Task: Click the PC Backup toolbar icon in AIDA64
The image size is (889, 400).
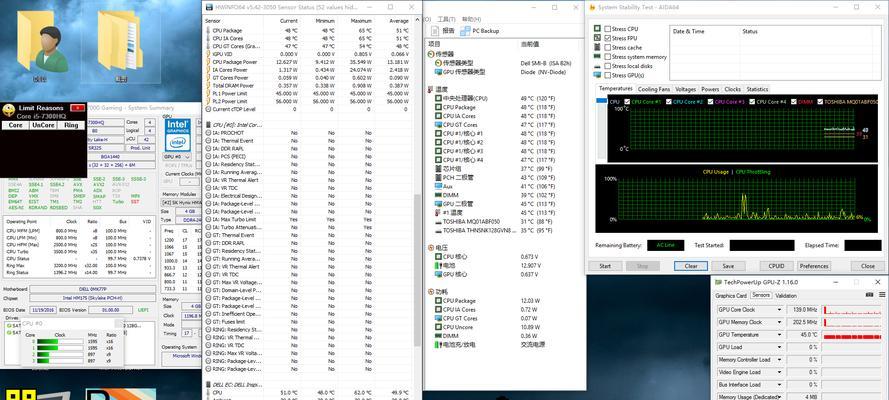Action: tap(465, 31)
